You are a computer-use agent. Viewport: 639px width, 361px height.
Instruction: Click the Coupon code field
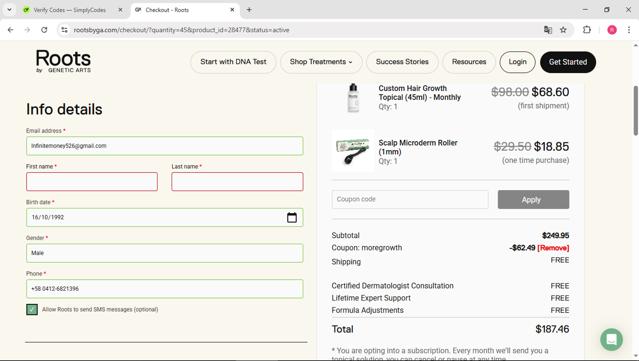pos(410,199)
